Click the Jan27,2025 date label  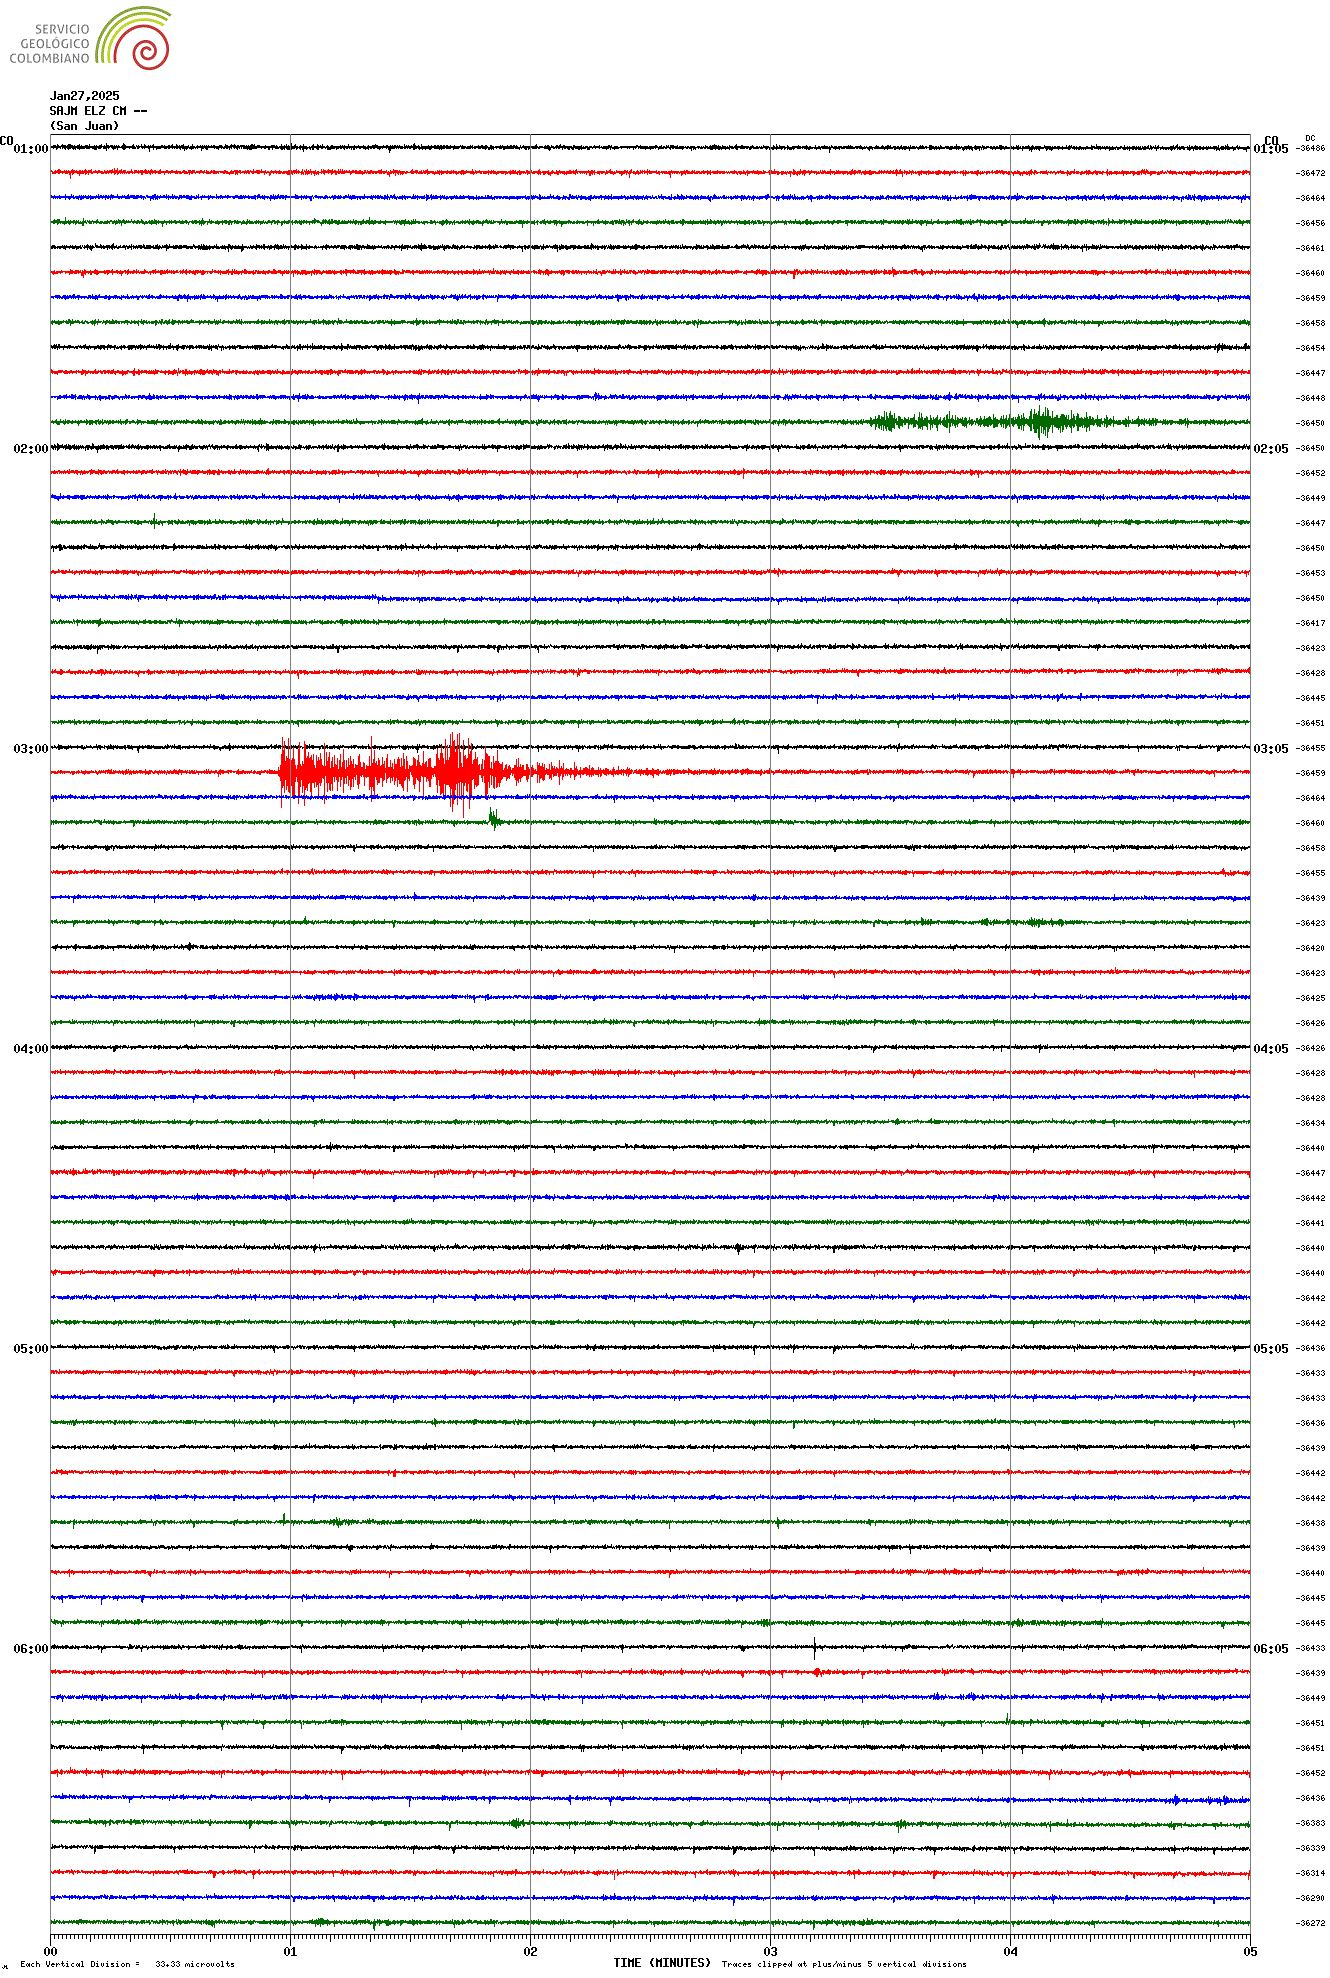tap(84, 96)
